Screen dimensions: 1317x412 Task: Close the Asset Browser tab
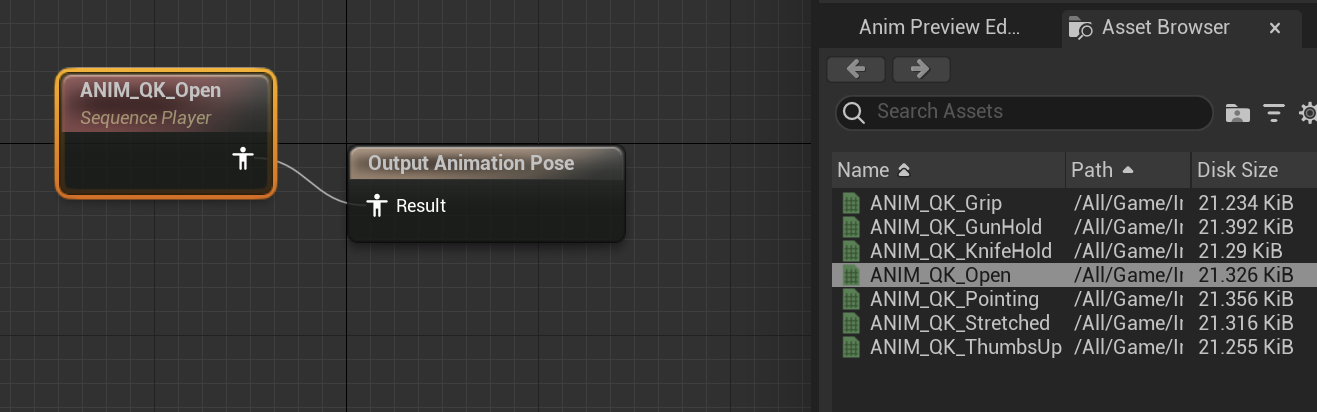(x=1275, y=29)
